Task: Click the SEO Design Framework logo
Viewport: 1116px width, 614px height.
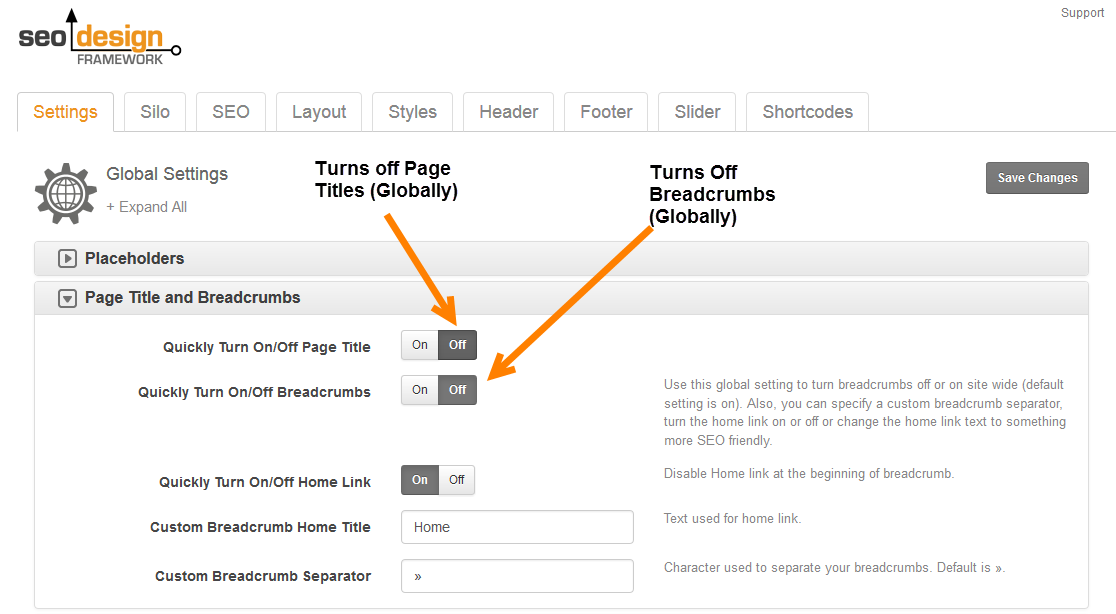Action: point(100,39)
